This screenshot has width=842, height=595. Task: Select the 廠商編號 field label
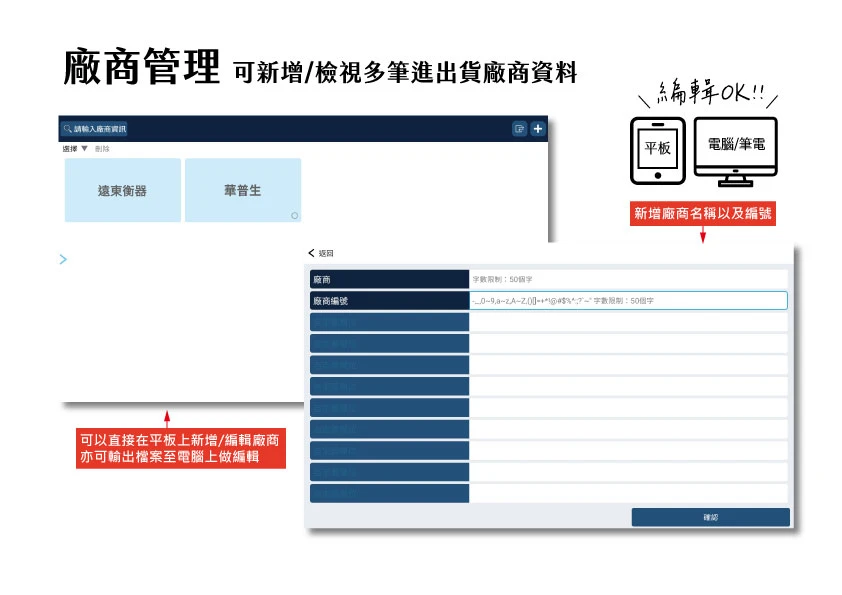[389, 301]
